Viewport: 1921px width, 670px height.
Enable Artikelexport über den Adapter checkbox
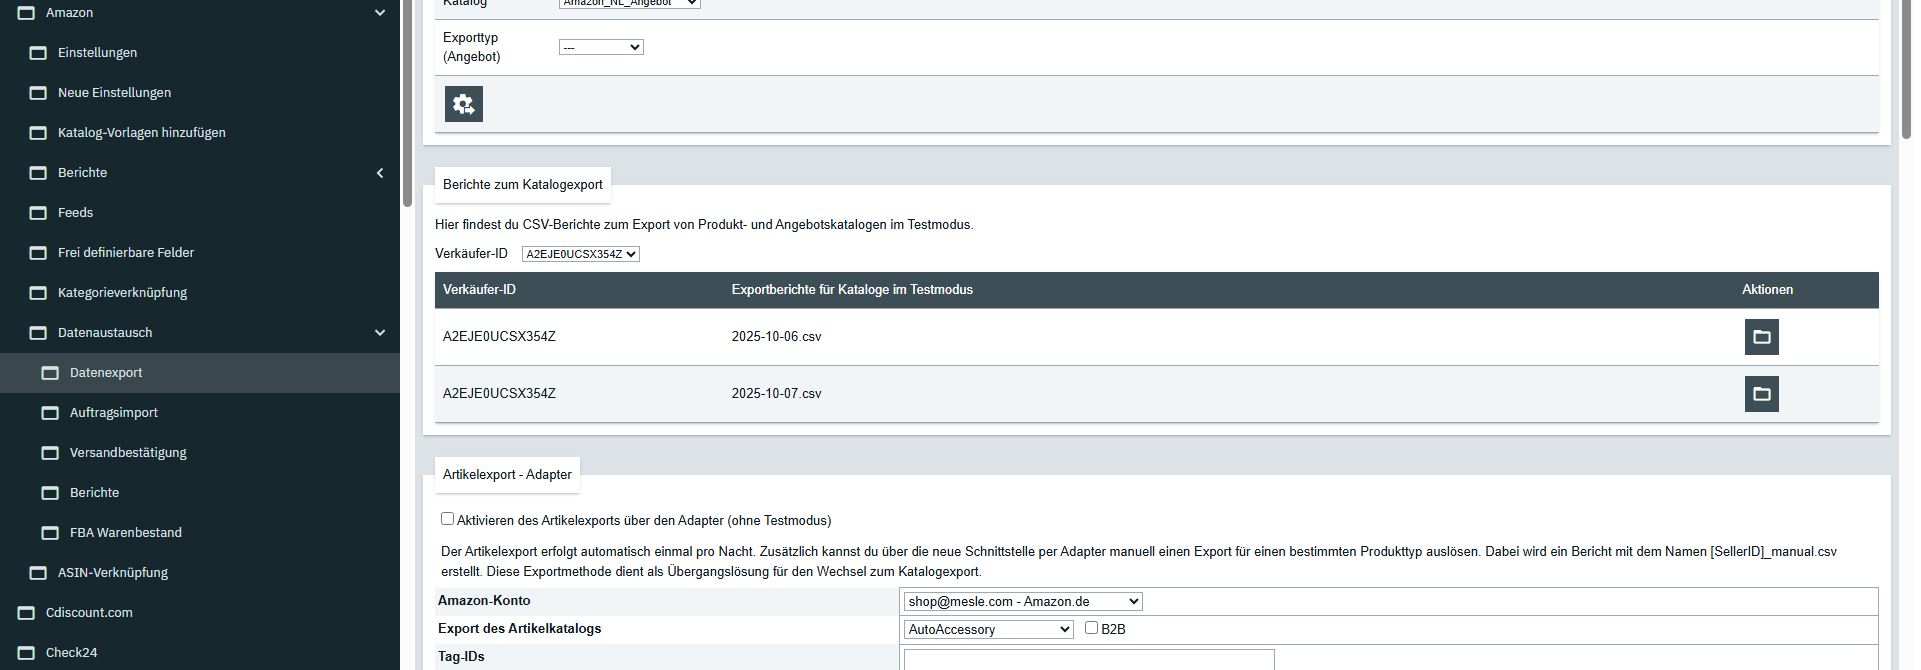pyautogui.click(x=448, y=519)
